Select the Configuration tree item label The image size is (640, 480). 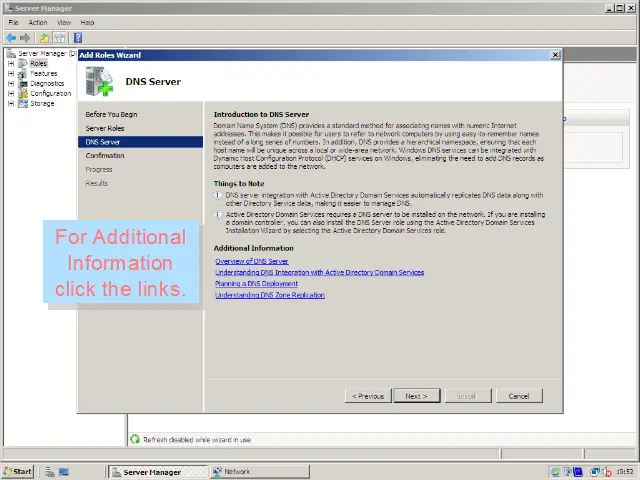(x=51, y=93)
